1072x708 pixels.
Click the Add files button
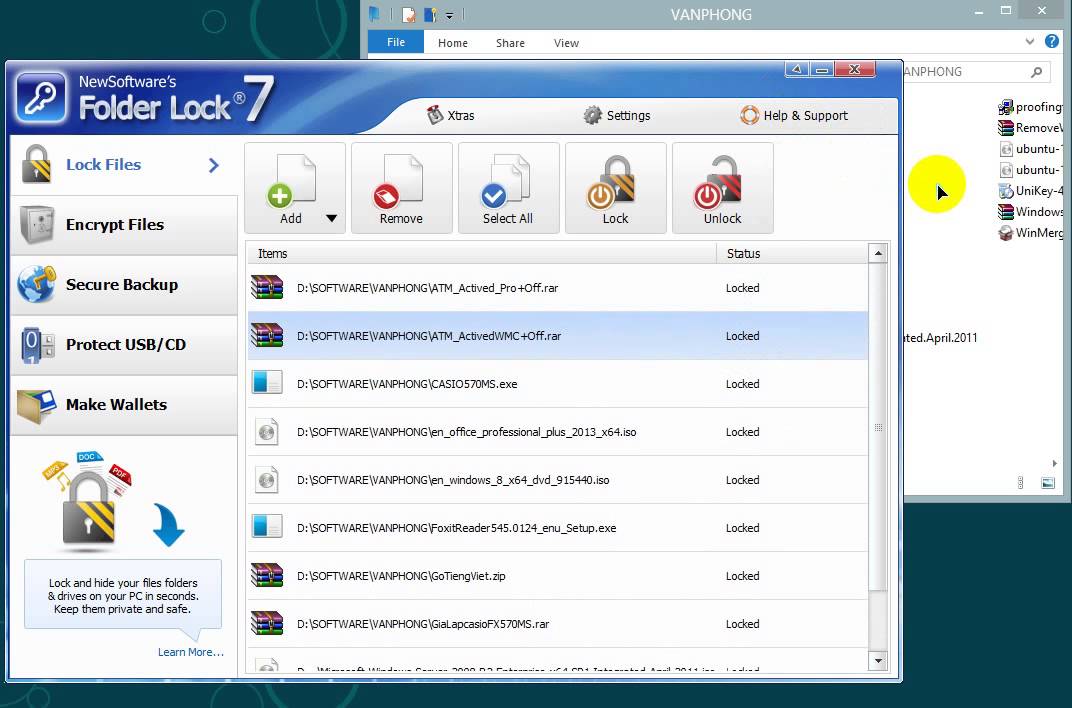tap(290, 189)
